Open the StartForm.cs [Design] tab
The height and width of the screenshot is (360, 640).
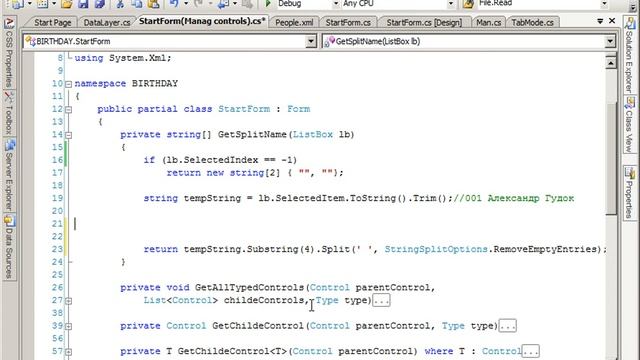pos(424,22)
